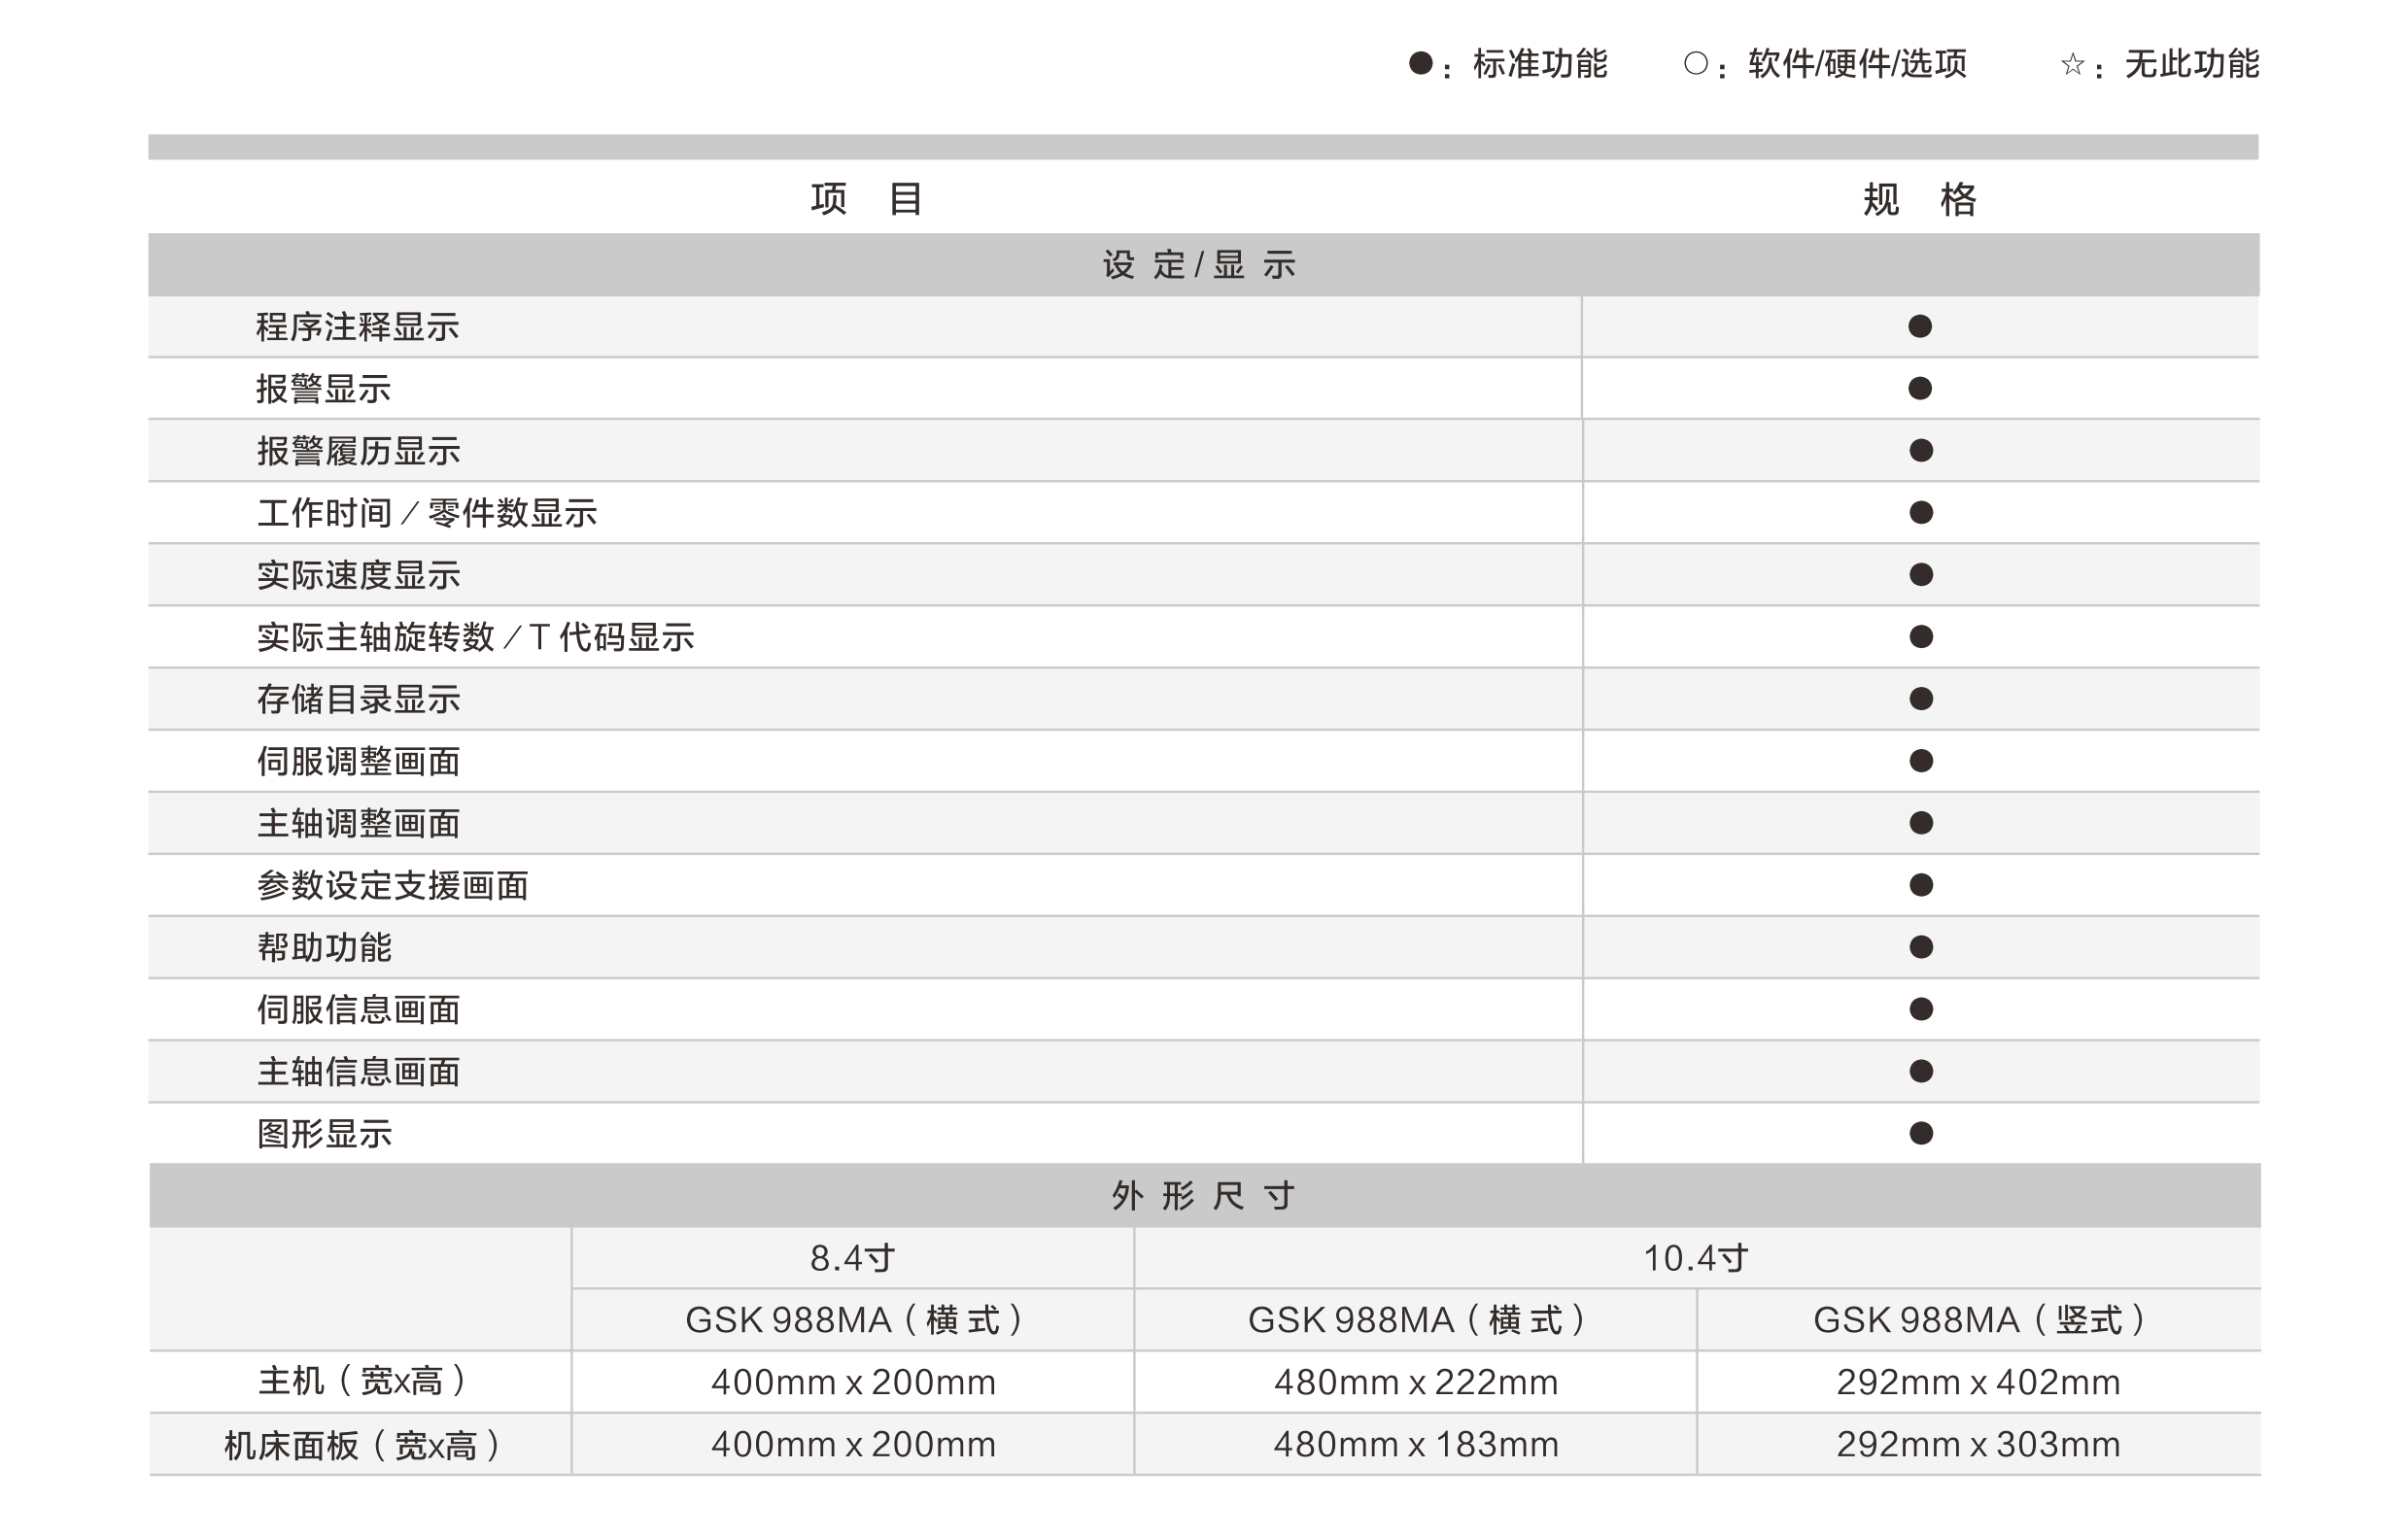Click the 480mm x 222mm cell
Screen dimensions: 2408x1537
point(1415,1382)
